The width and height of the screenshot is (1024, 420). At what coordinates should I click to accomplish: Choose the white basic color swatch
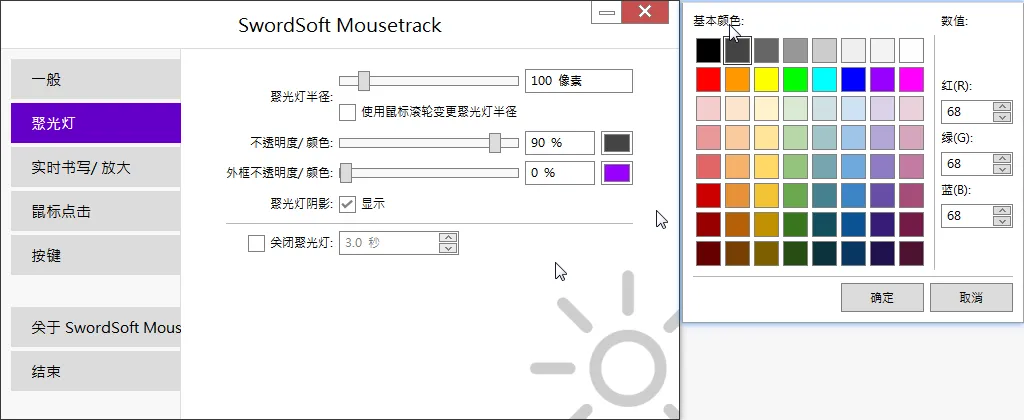(x=912, y=50)
